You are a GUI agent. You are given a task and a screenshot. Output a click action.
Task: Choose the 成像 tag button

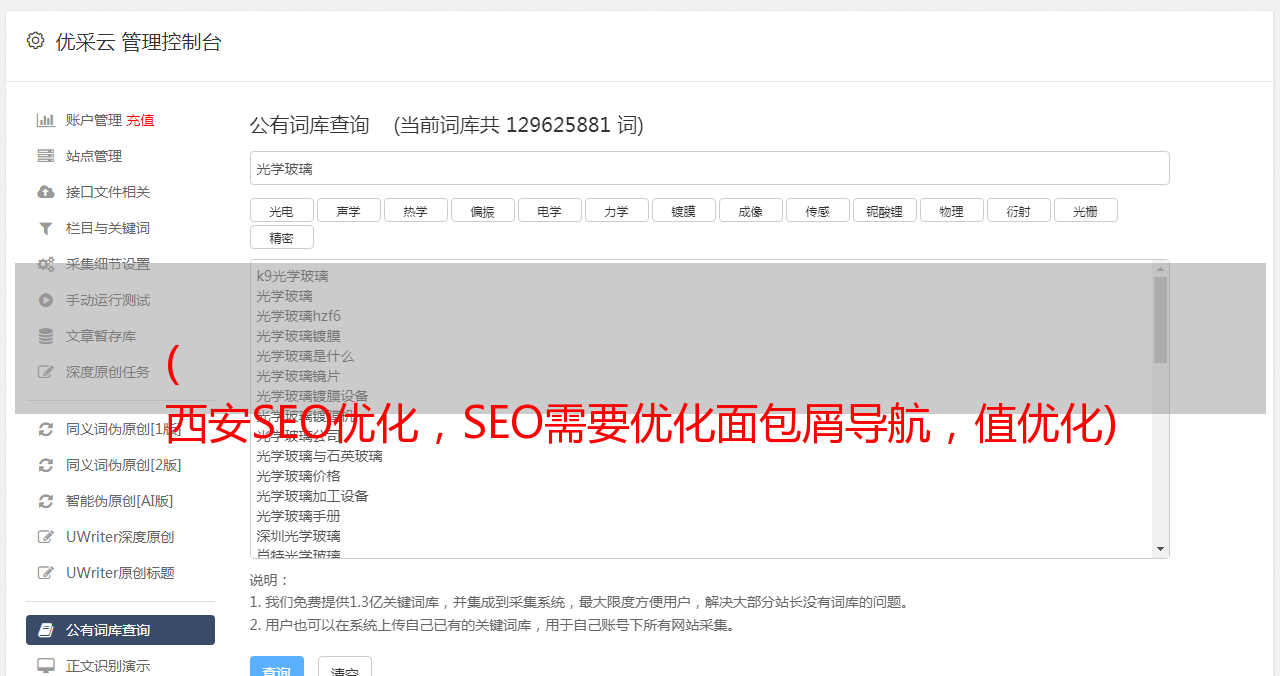[x=750, y=210]
